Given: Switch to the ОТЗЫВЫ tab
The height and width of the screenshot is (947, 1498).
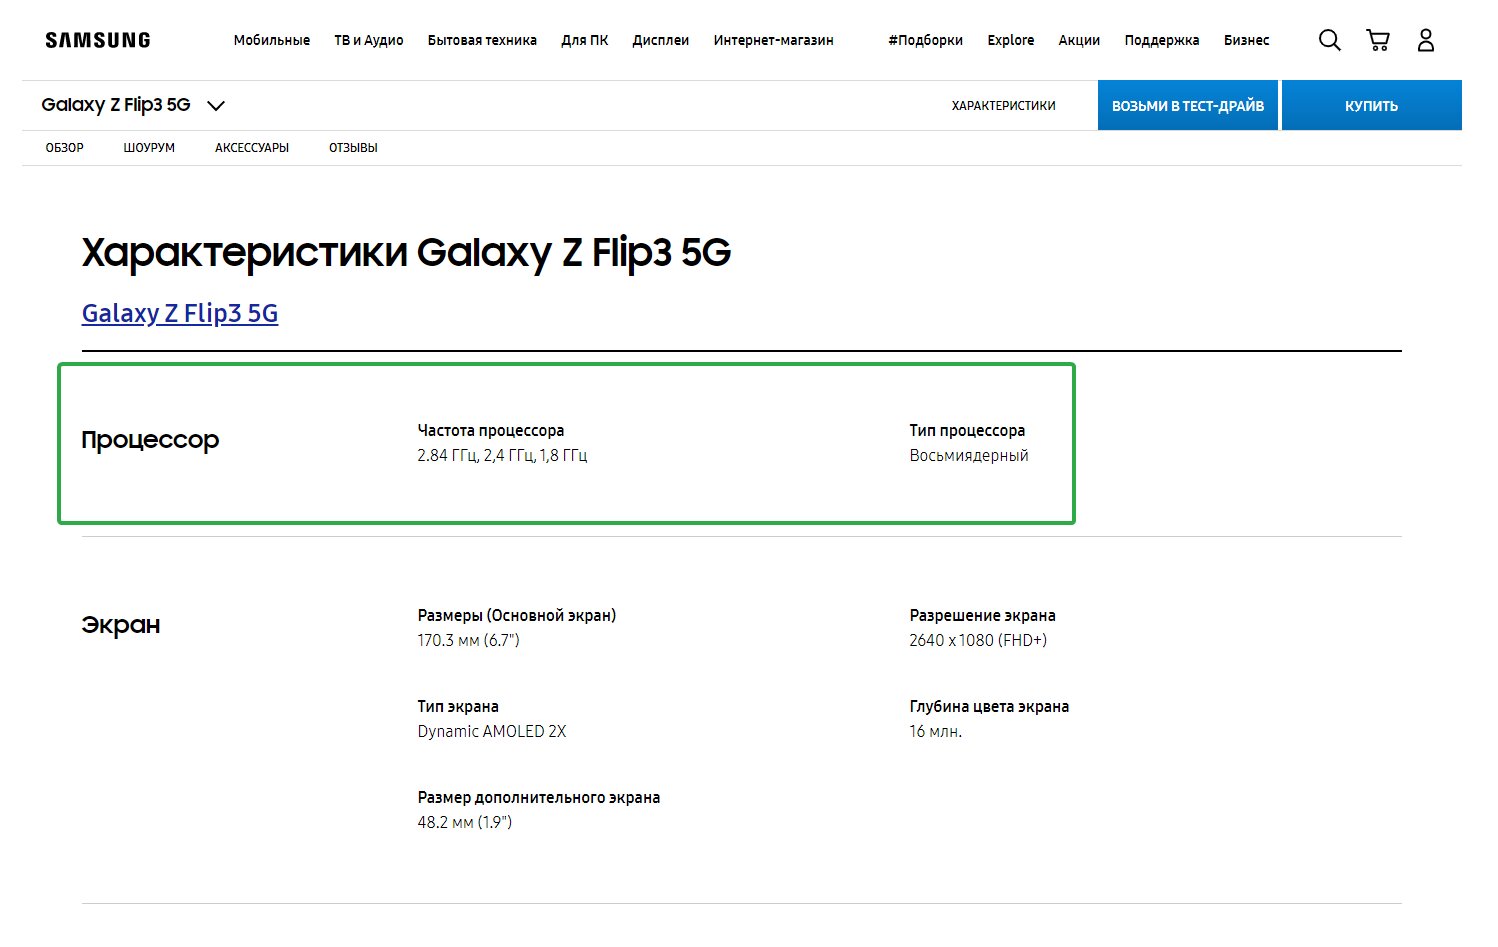Looking at the screenshot, I should click(353, 148).
